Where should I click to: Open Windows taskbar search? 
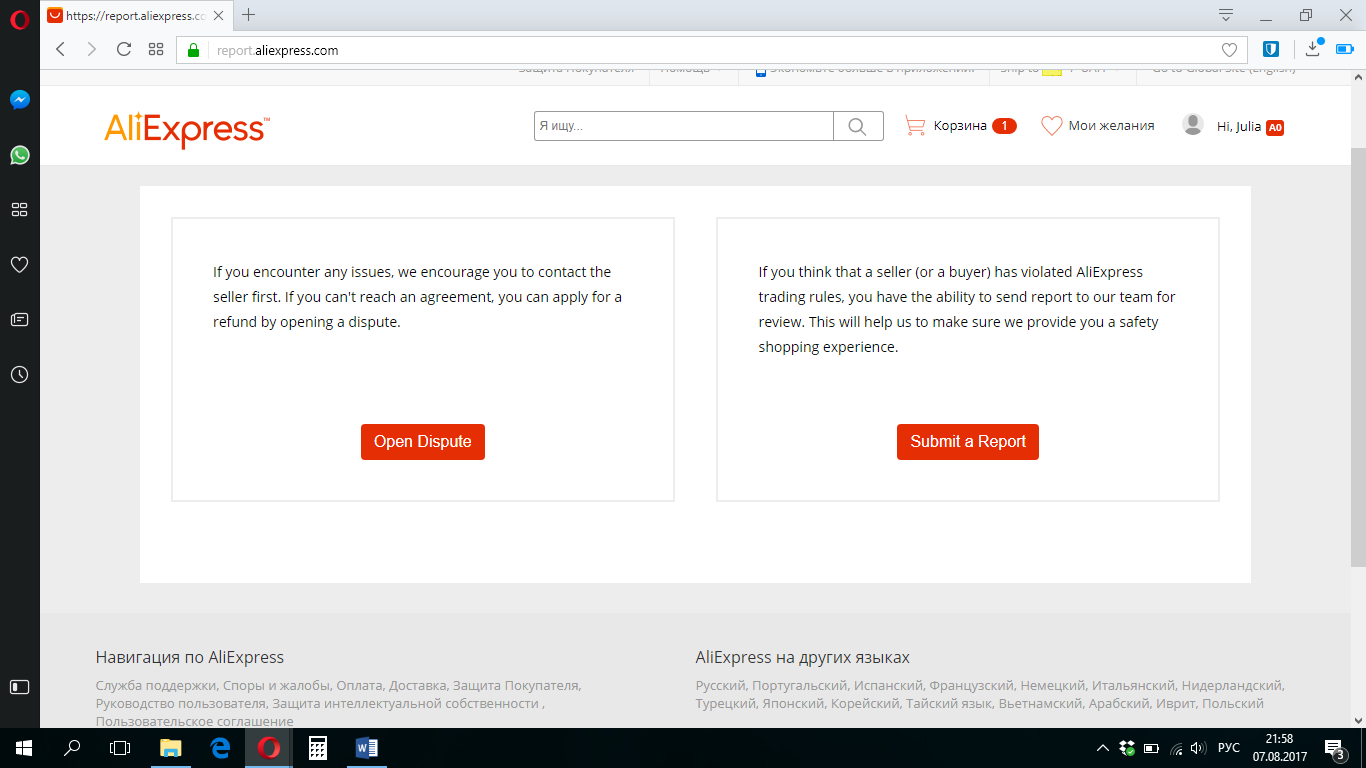[x=72, y=748]
